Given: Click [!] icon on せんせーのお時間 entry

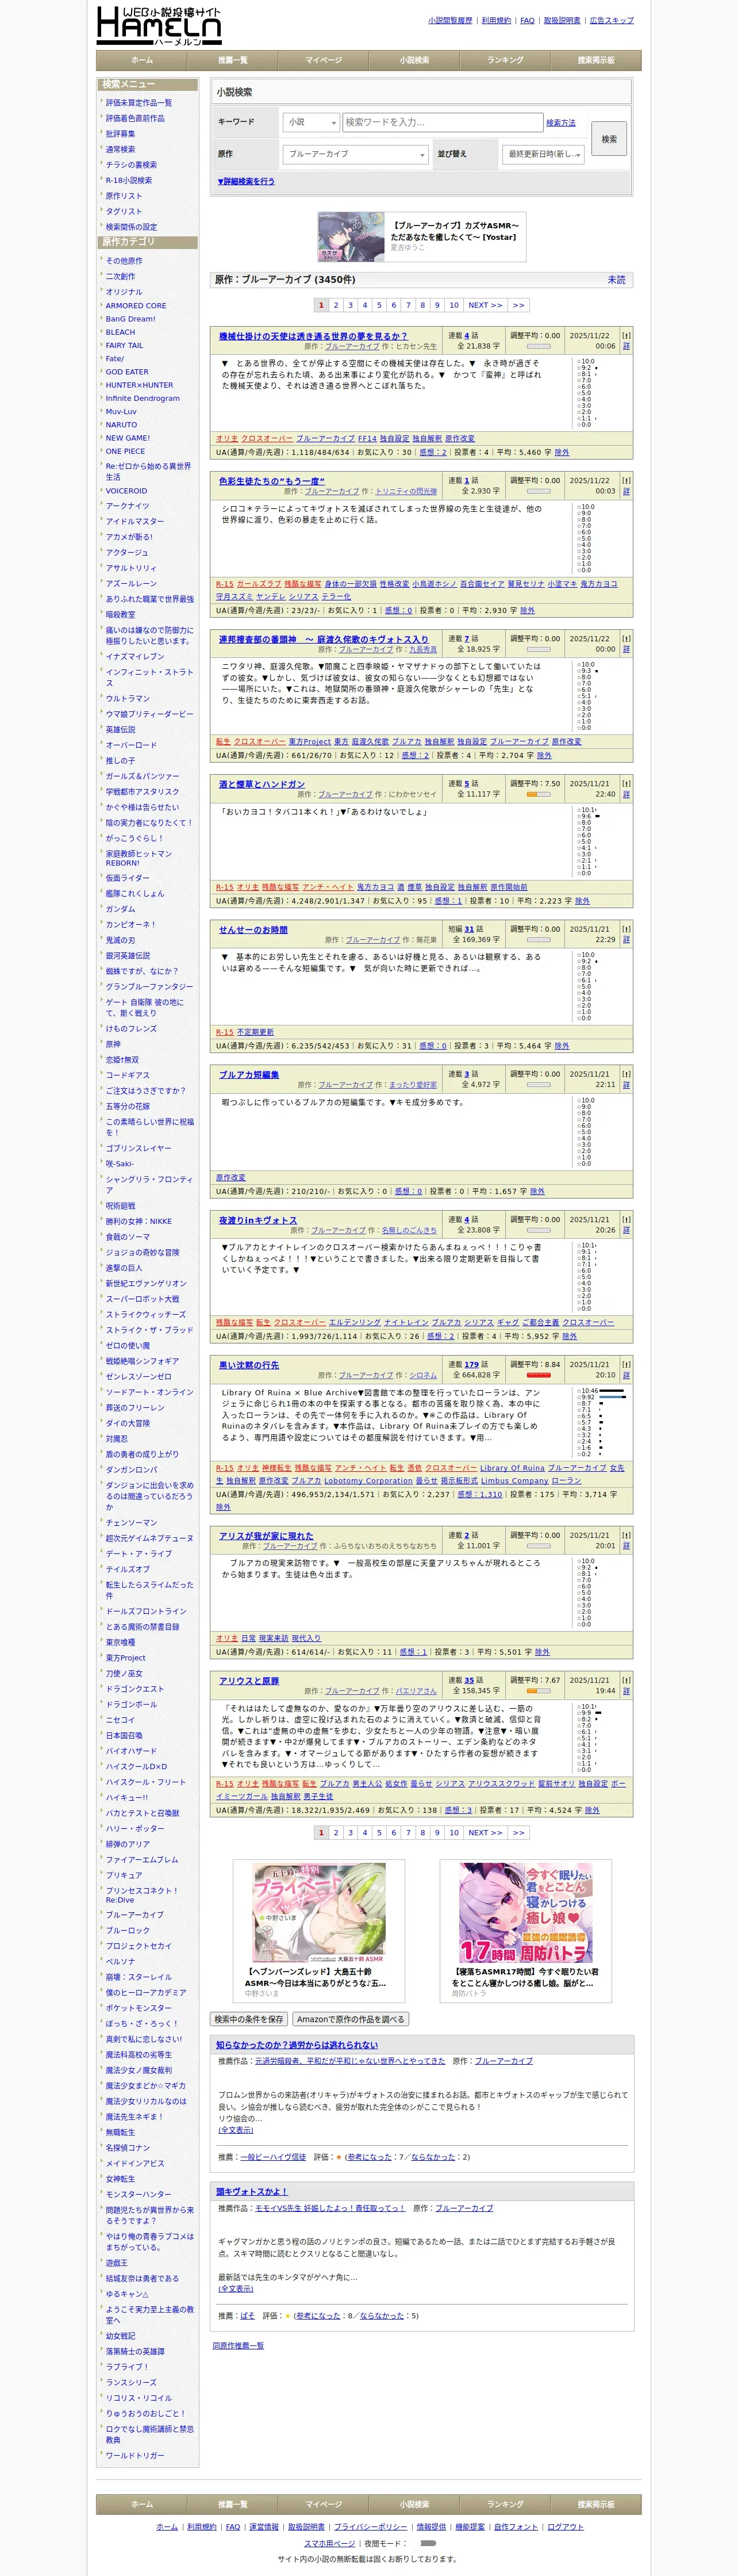Looking at the screenshot, I should click(x=626, y=929).
